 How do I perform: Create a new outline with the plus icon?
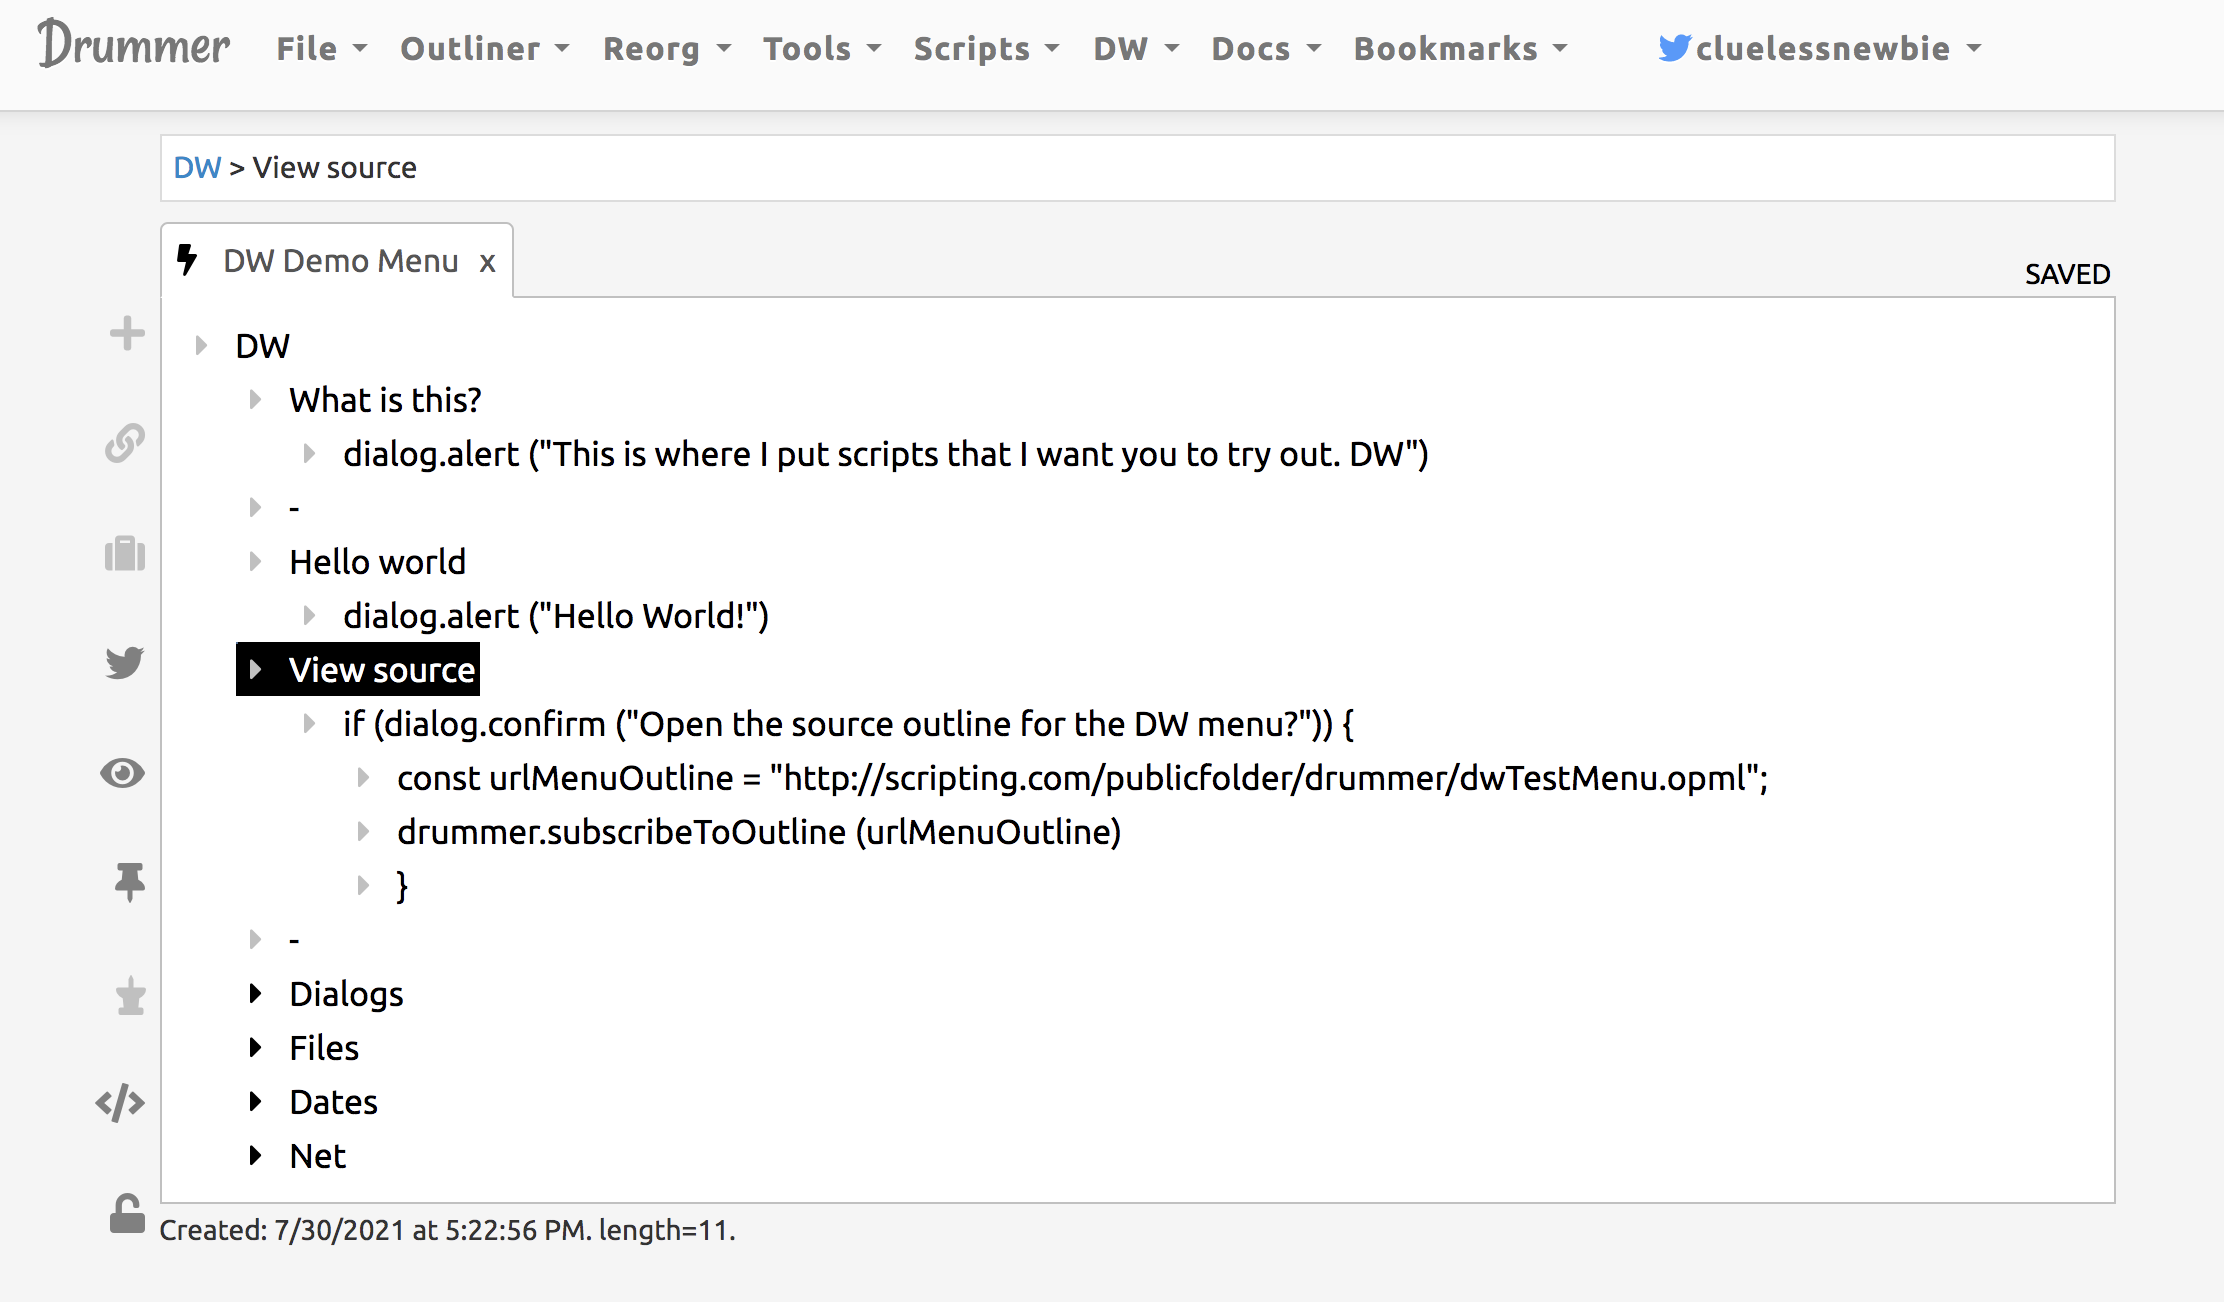[x=126, y=333]
